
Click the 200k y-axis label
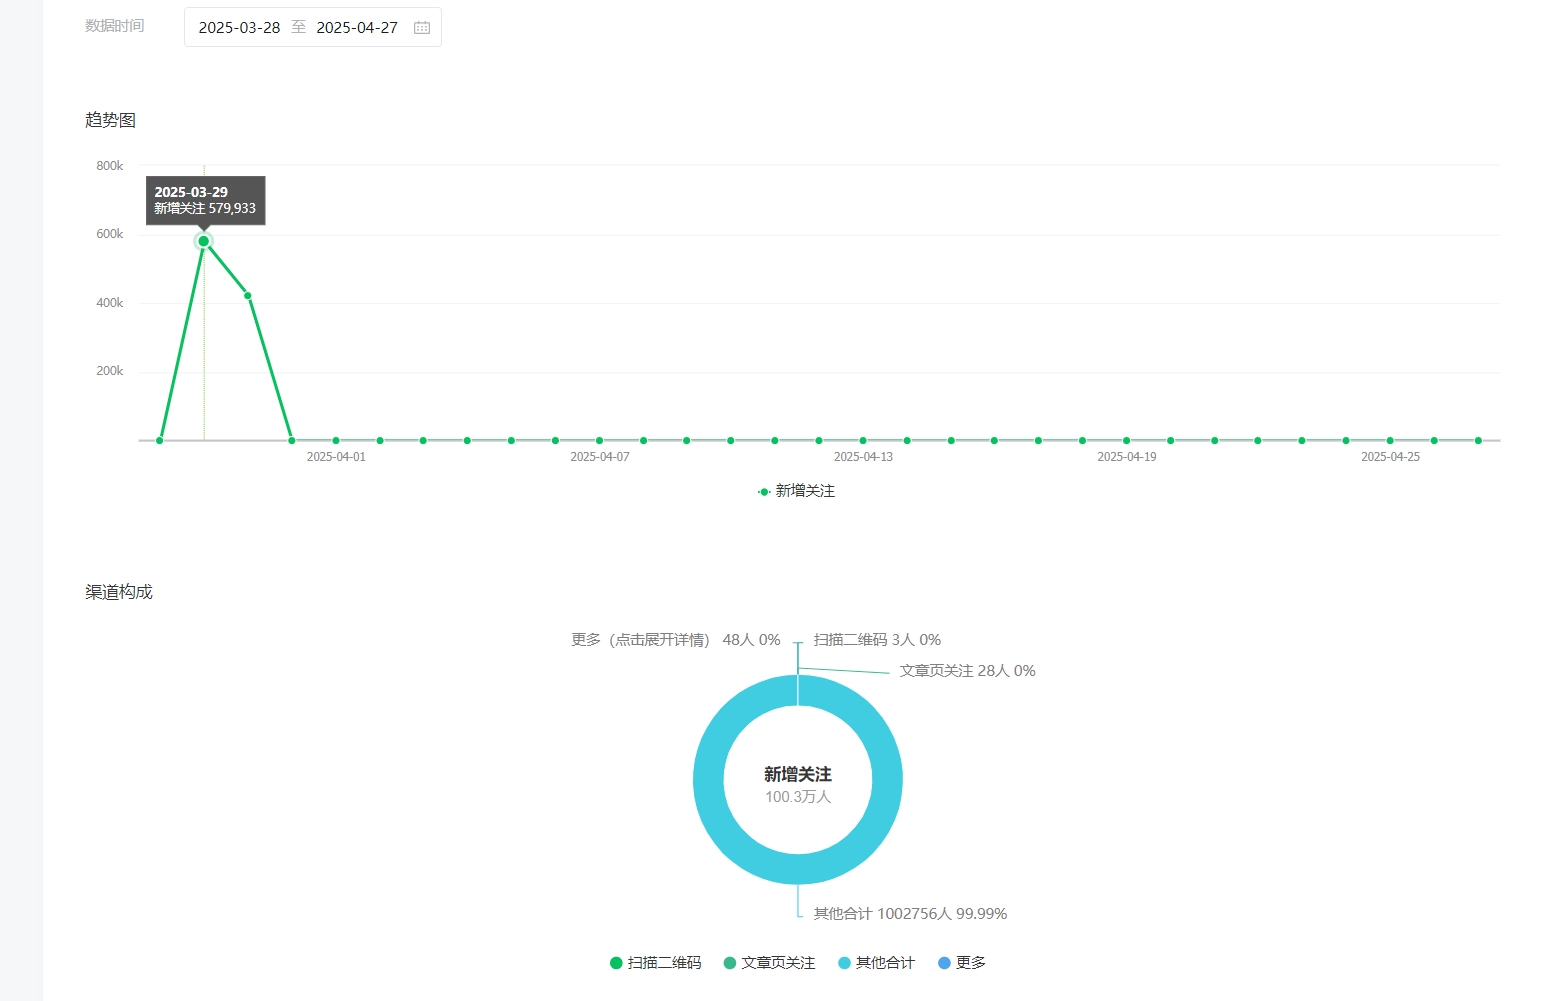point(110,371)
